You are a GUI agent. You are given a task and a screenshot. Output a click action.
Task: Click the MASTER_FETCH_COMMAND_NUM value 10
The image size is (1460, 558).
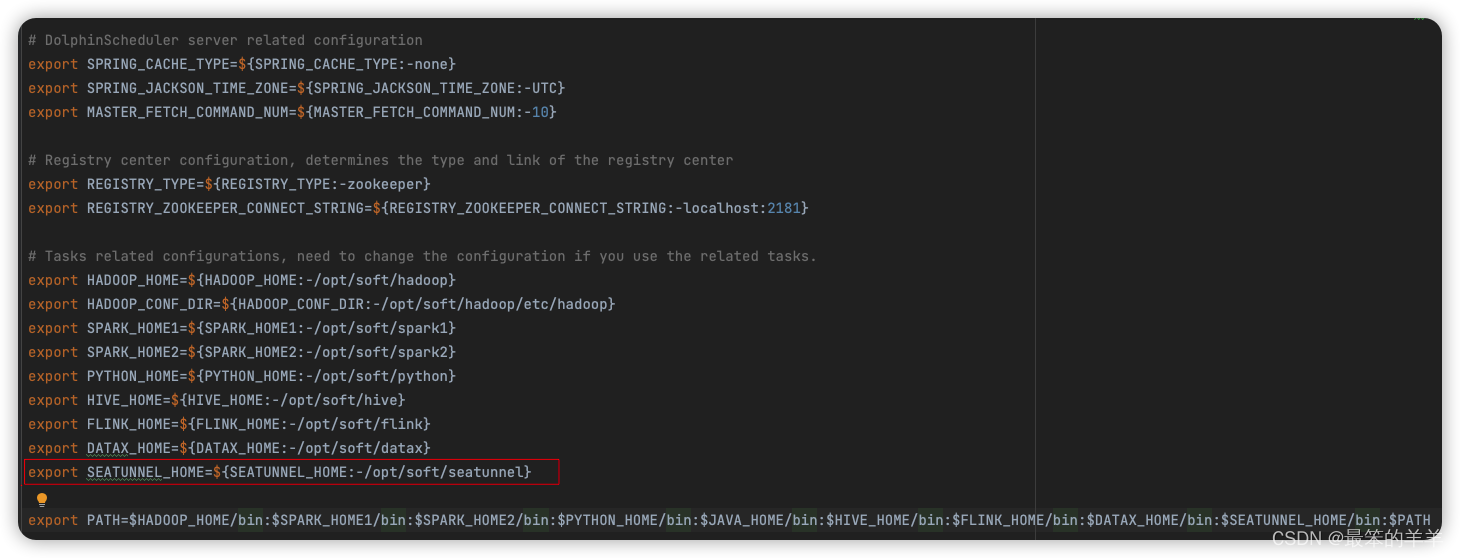pyautogui.click(x=540, y=112)
